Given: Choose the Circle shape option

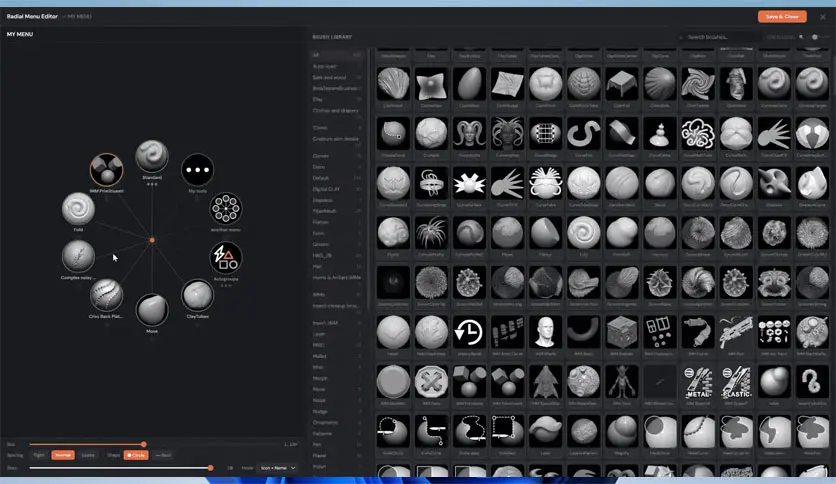Looking at the screenshot, I should 136,455.
